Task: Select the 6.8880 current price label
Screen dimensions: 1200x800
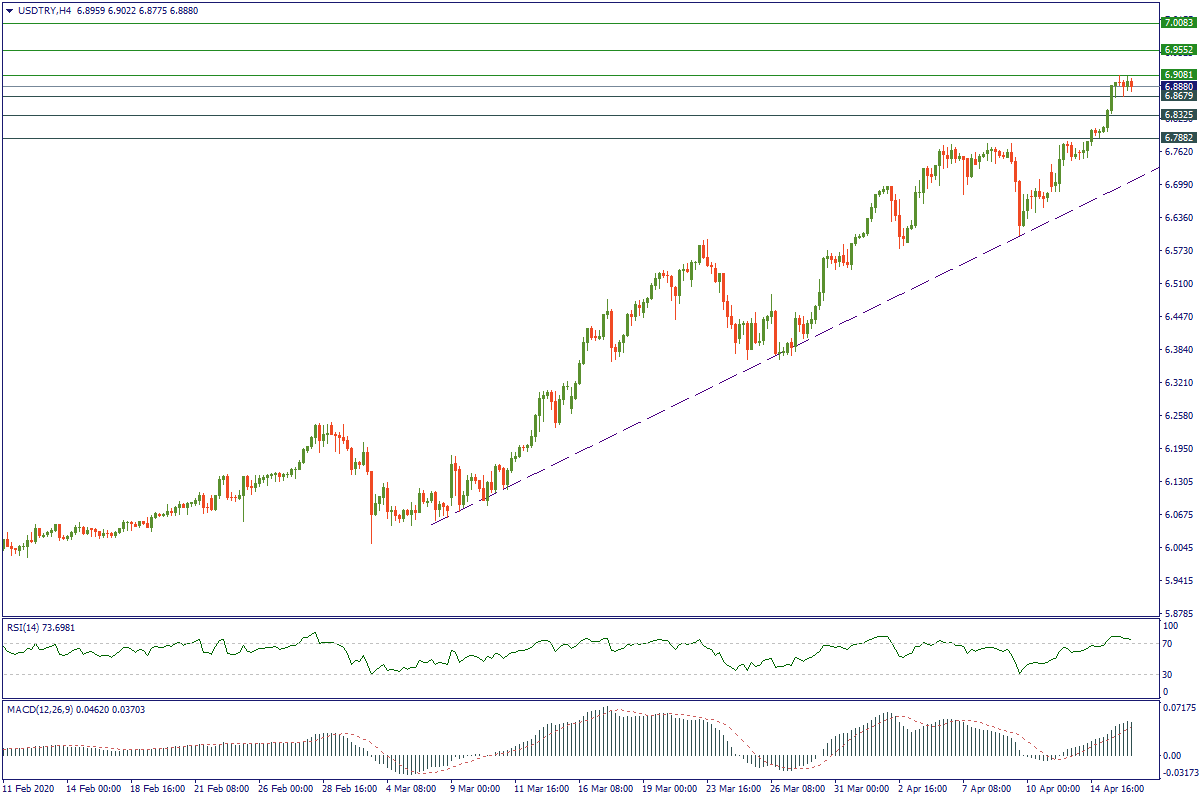Action: [x=1178, y=87]
